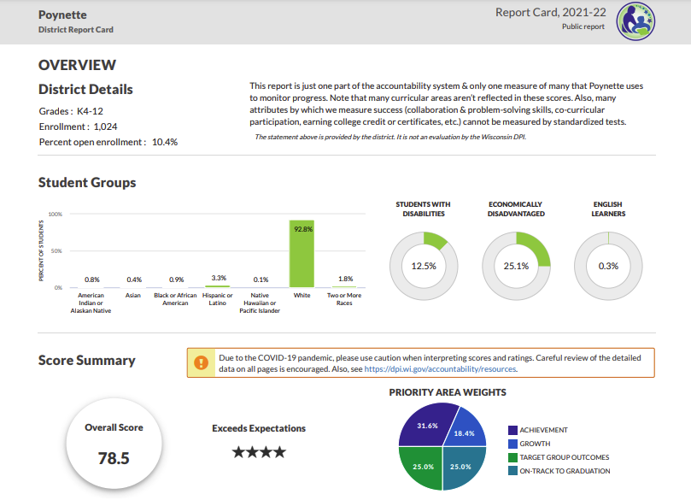Screen dimensions: 691x500
Task: Click the Economically Disadvantaged 25.1% donut chart
Action: point(516,266)
